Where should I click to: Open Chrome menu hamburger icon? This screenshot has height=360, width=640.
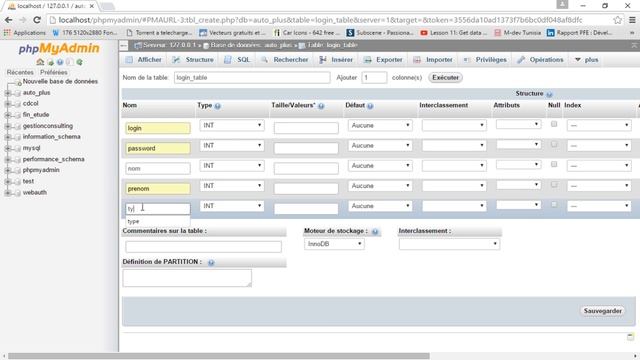point(632,20)
